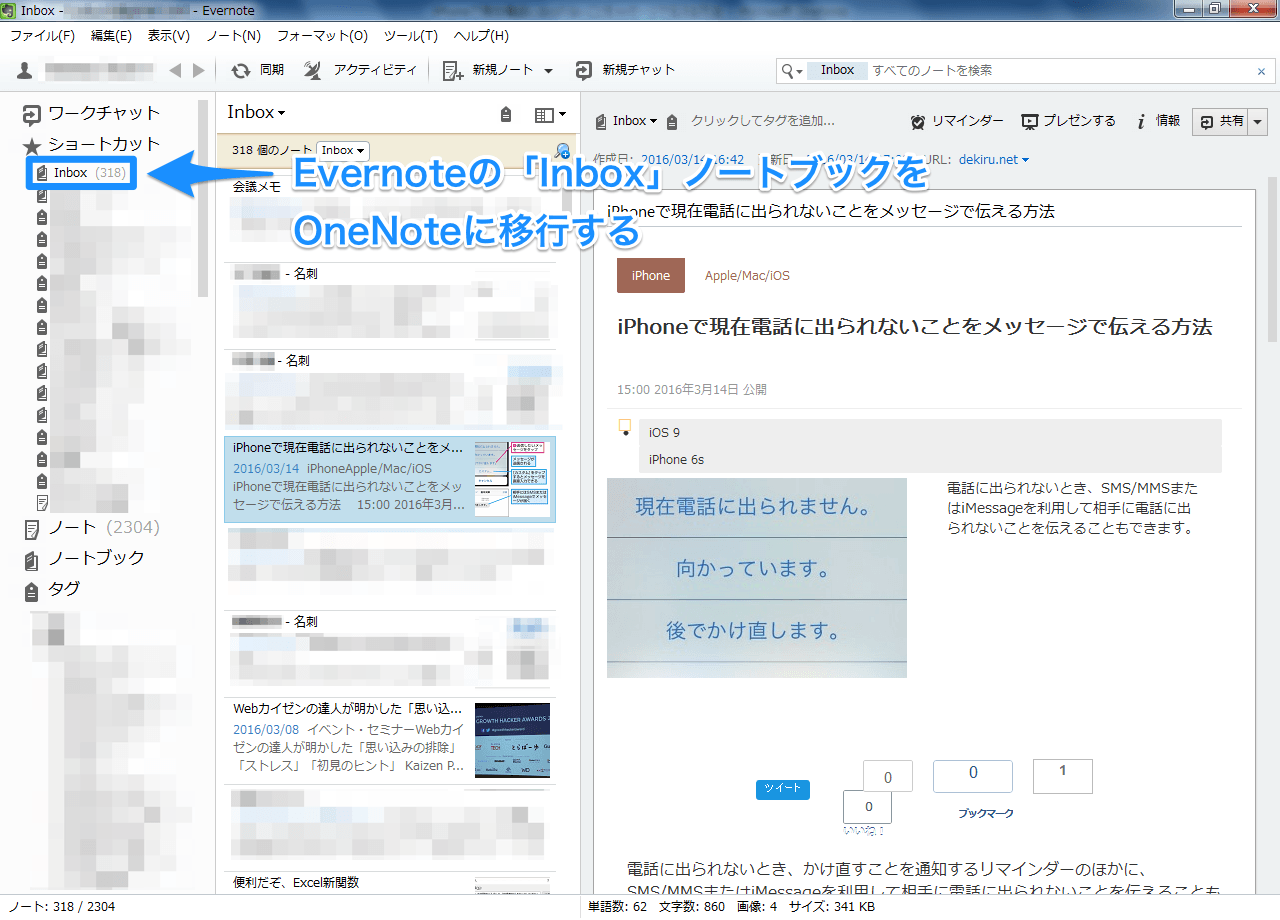Open search options magnifier dropdown
The width and height of the screenshot is (1280, 920).
[x=792, y=71]
